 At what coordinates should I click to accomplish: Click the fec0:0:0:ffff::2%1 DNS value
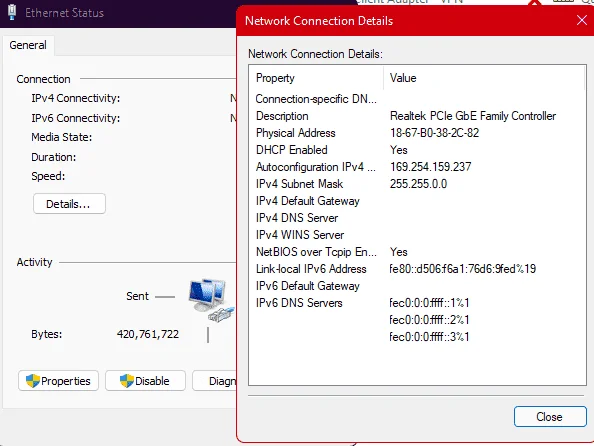[x=429, y=320]
